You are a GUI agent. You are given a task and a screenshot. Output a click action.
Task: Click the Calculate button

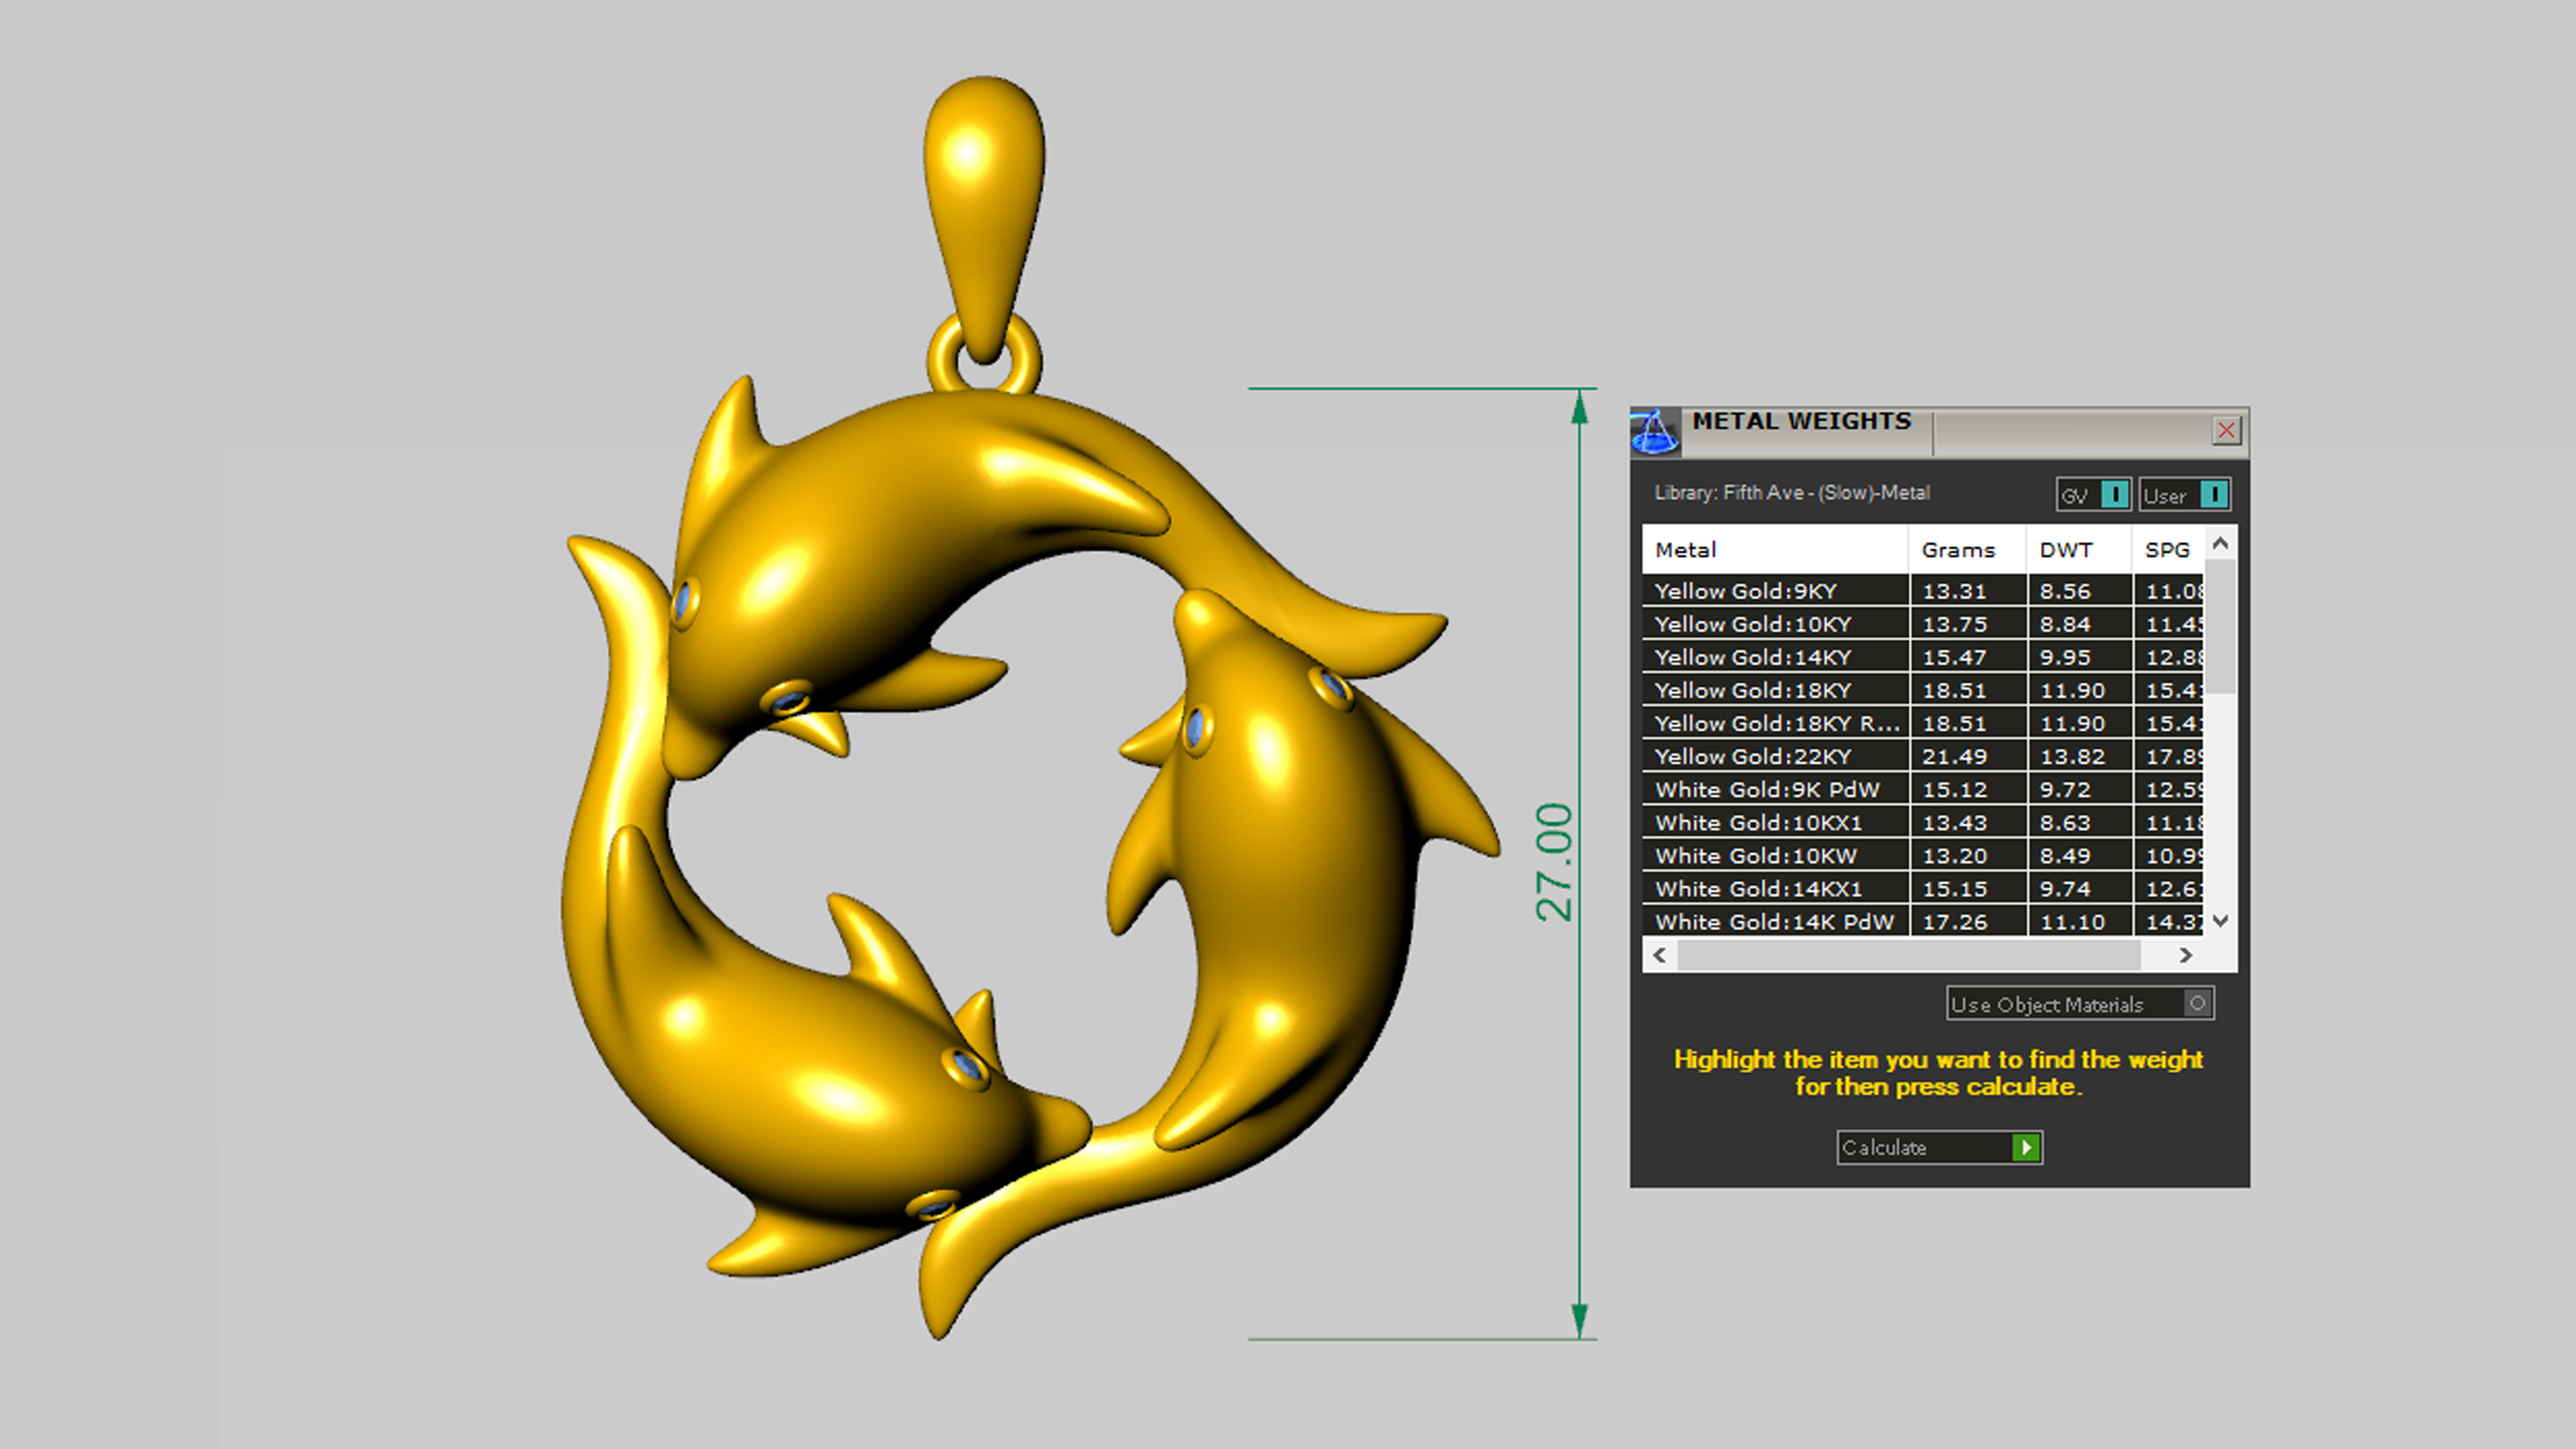coord(1939,1148)
